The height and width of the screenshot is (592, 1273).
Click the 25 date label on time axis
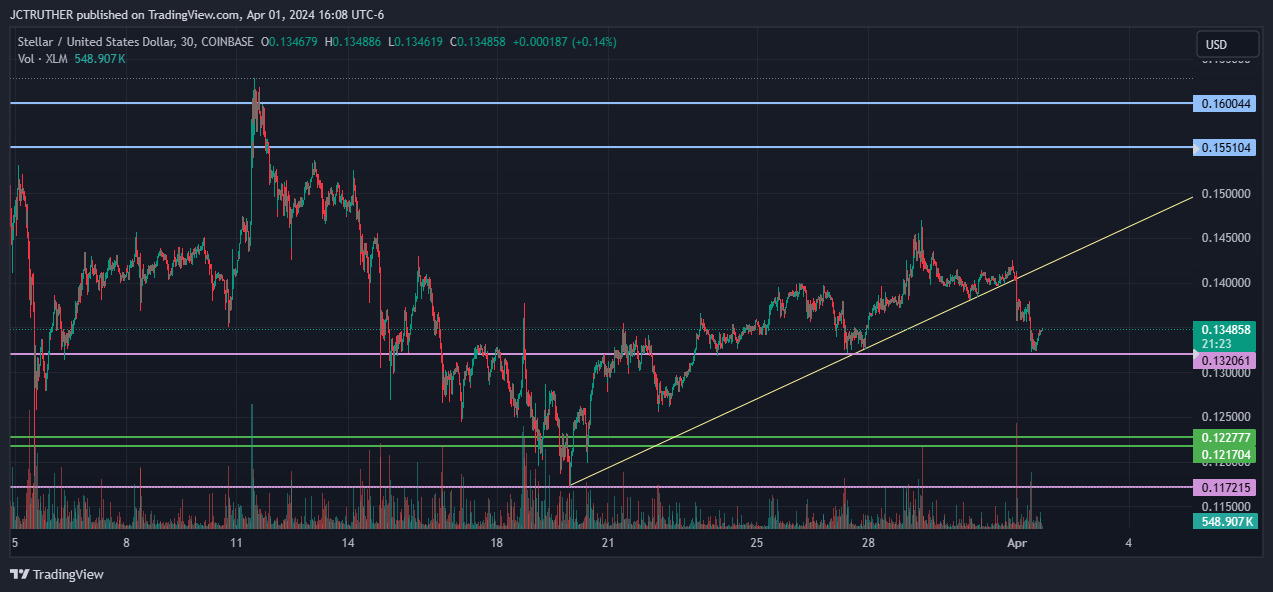(x=757, y=543)
